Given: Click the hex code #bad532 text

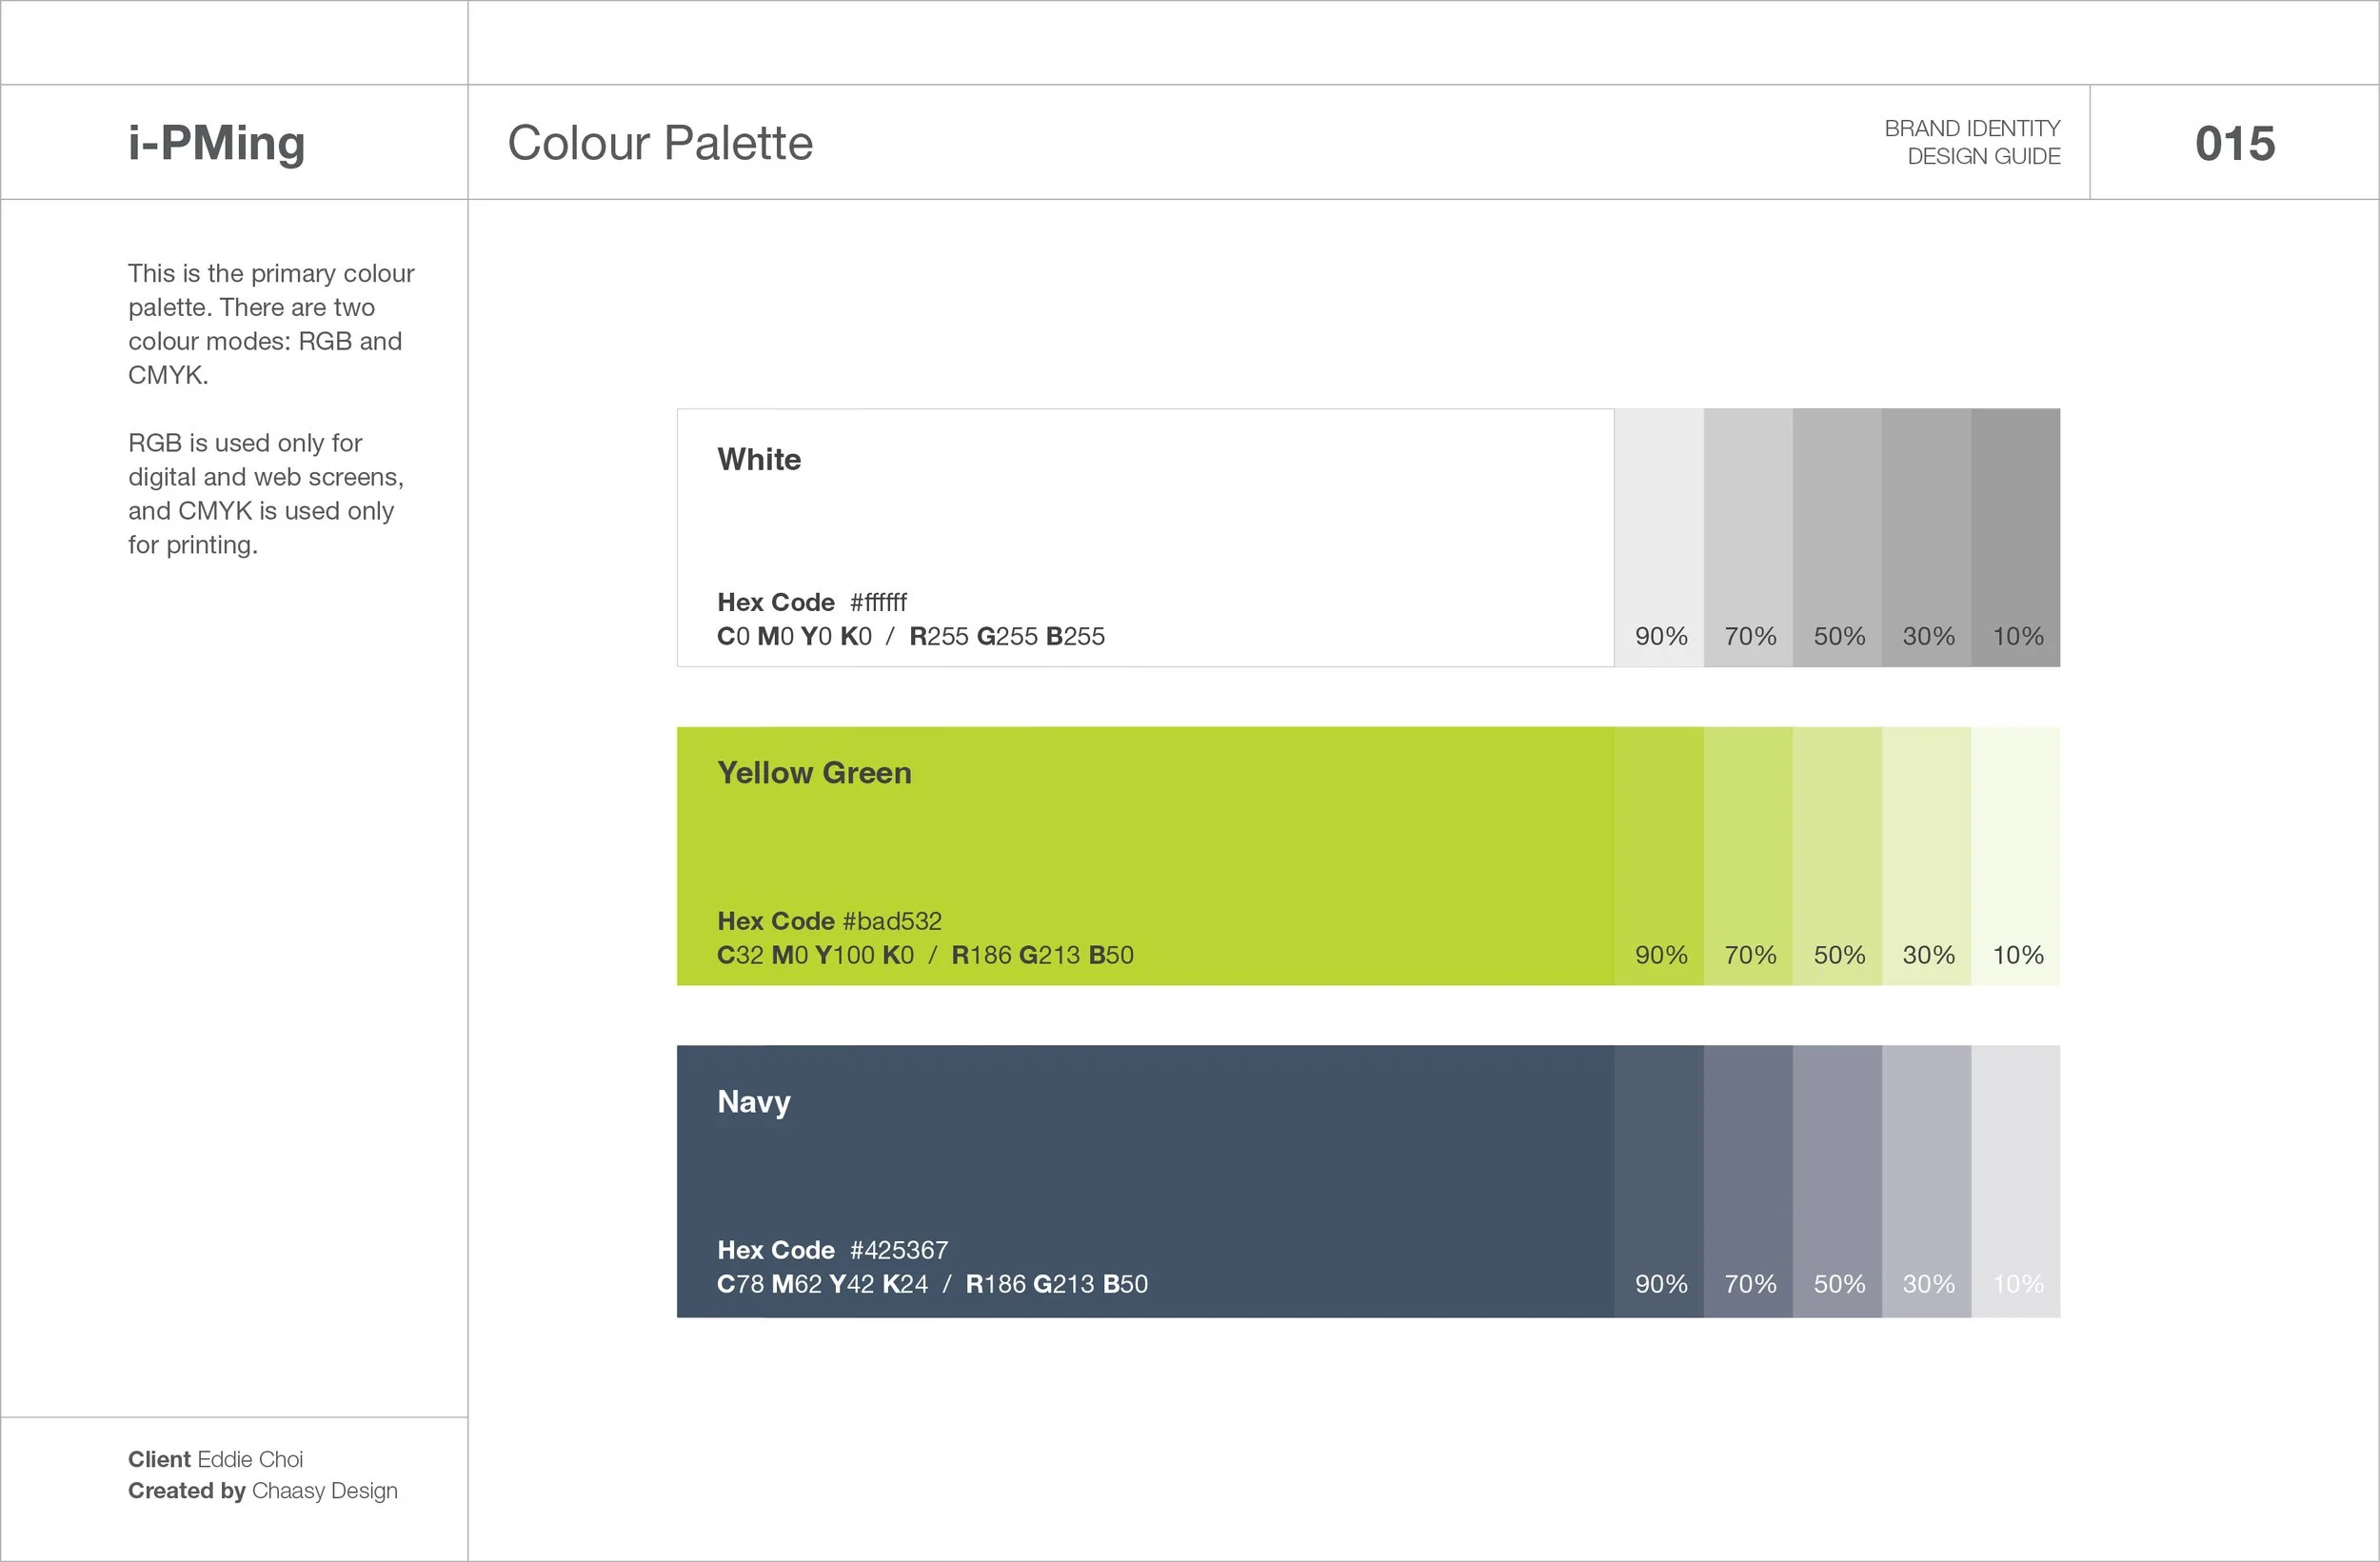Looking at the screenshot, I should tap(892, 921).
